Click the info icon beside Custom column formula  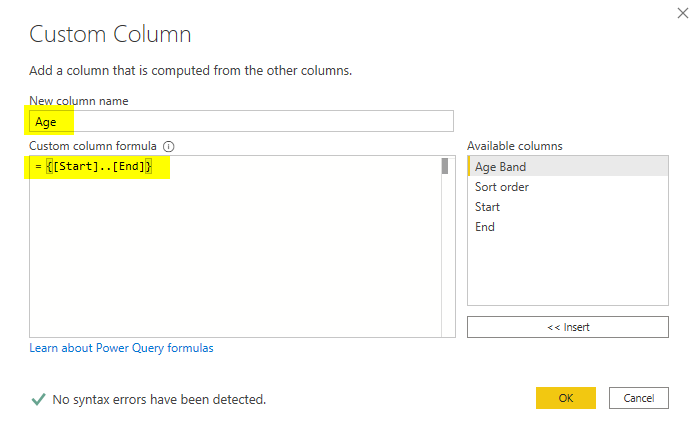click(168, 146)
